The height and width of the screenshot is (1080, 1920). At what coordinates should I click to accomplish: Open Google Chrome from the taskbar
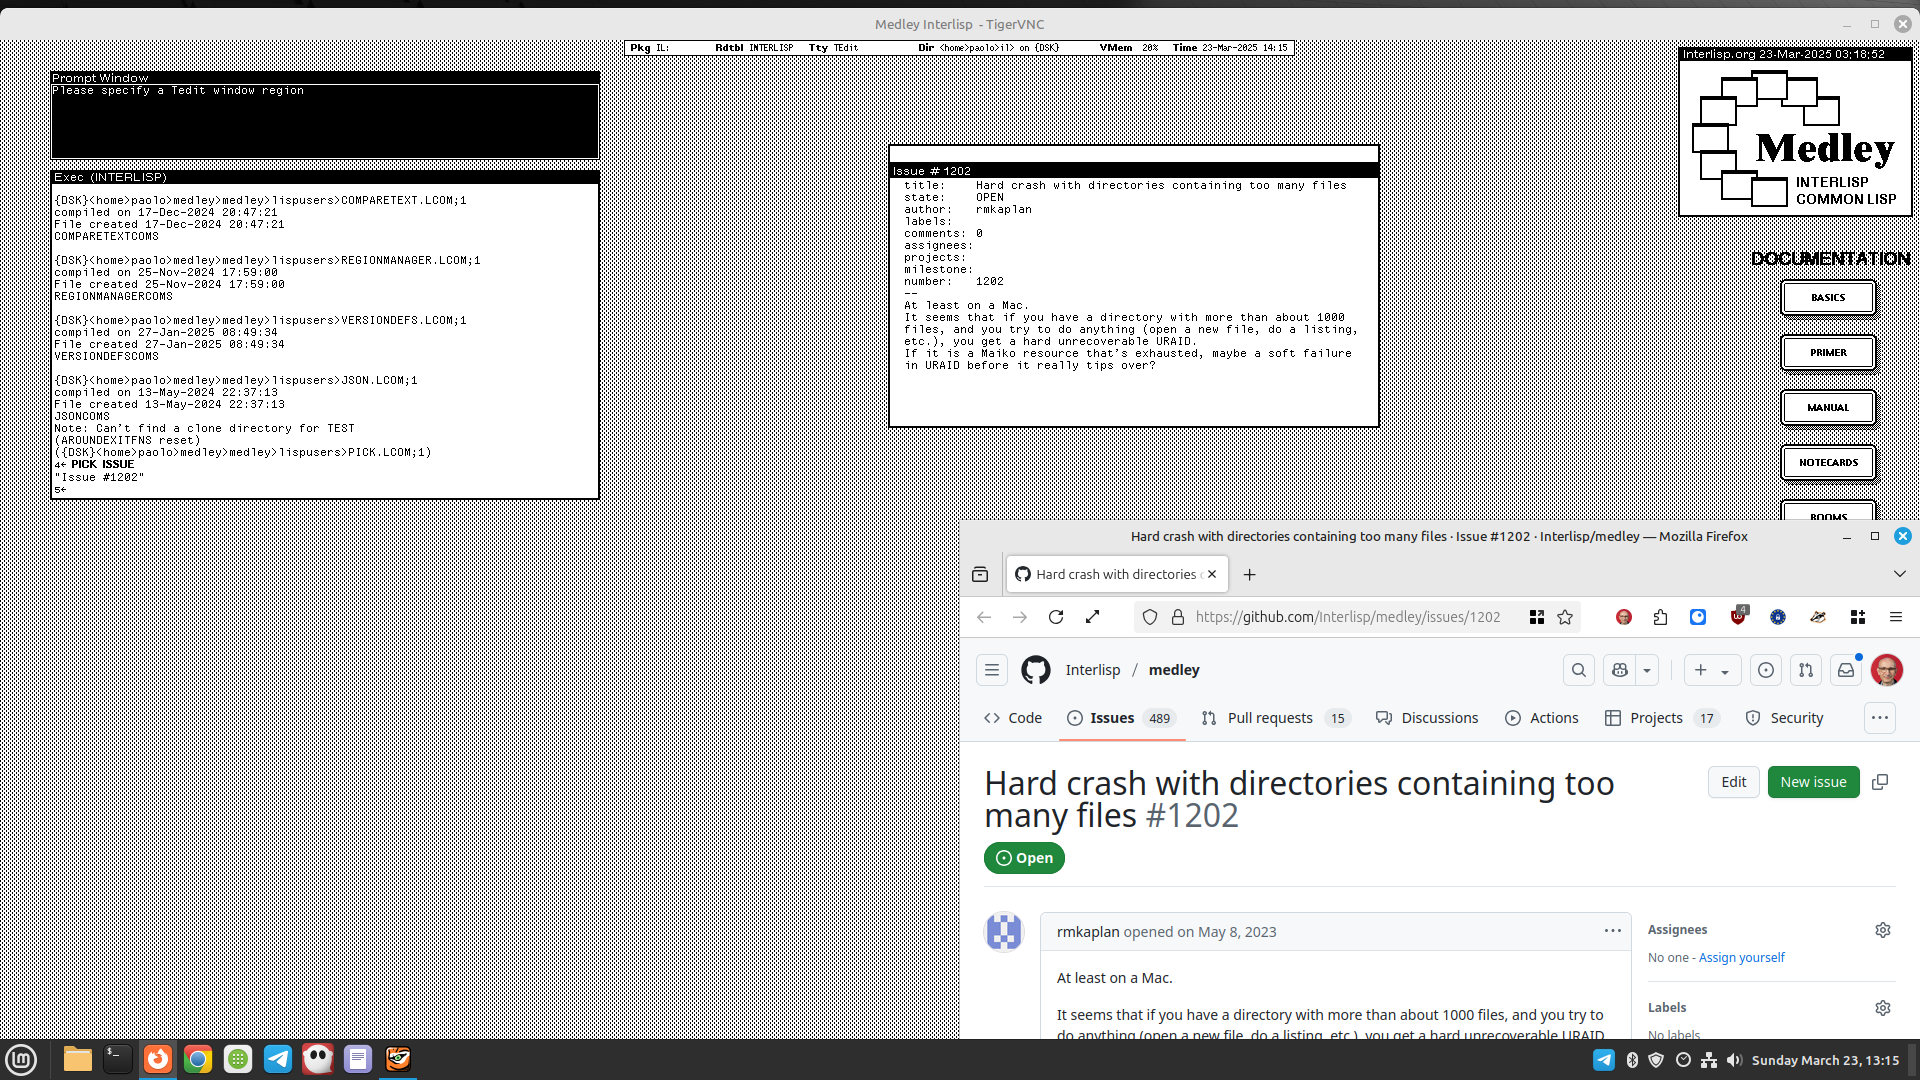[198, 1059]
